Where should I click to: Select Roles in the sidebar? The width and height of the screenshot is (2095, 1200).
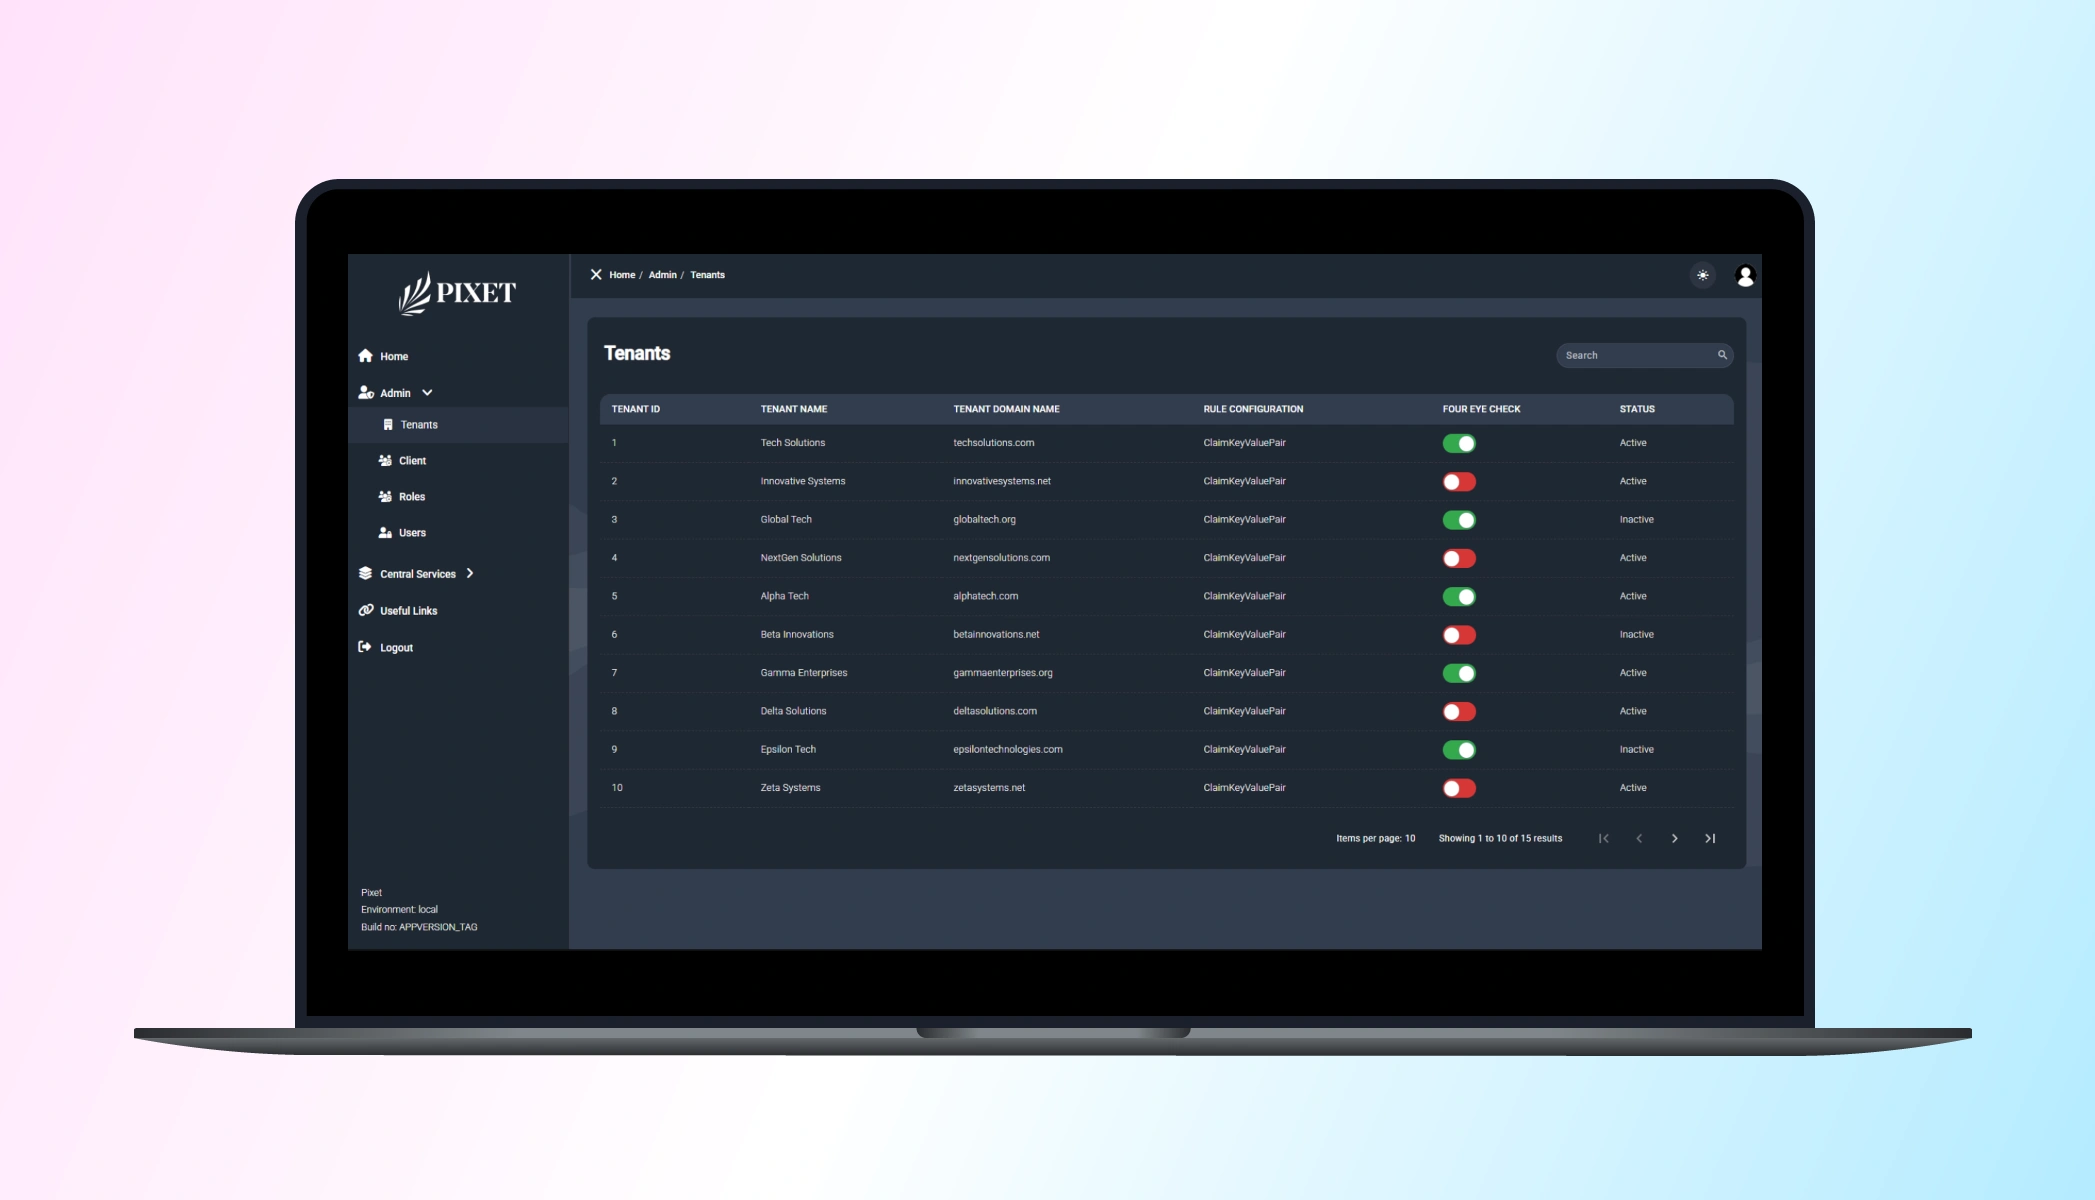(x=411, y=497)
